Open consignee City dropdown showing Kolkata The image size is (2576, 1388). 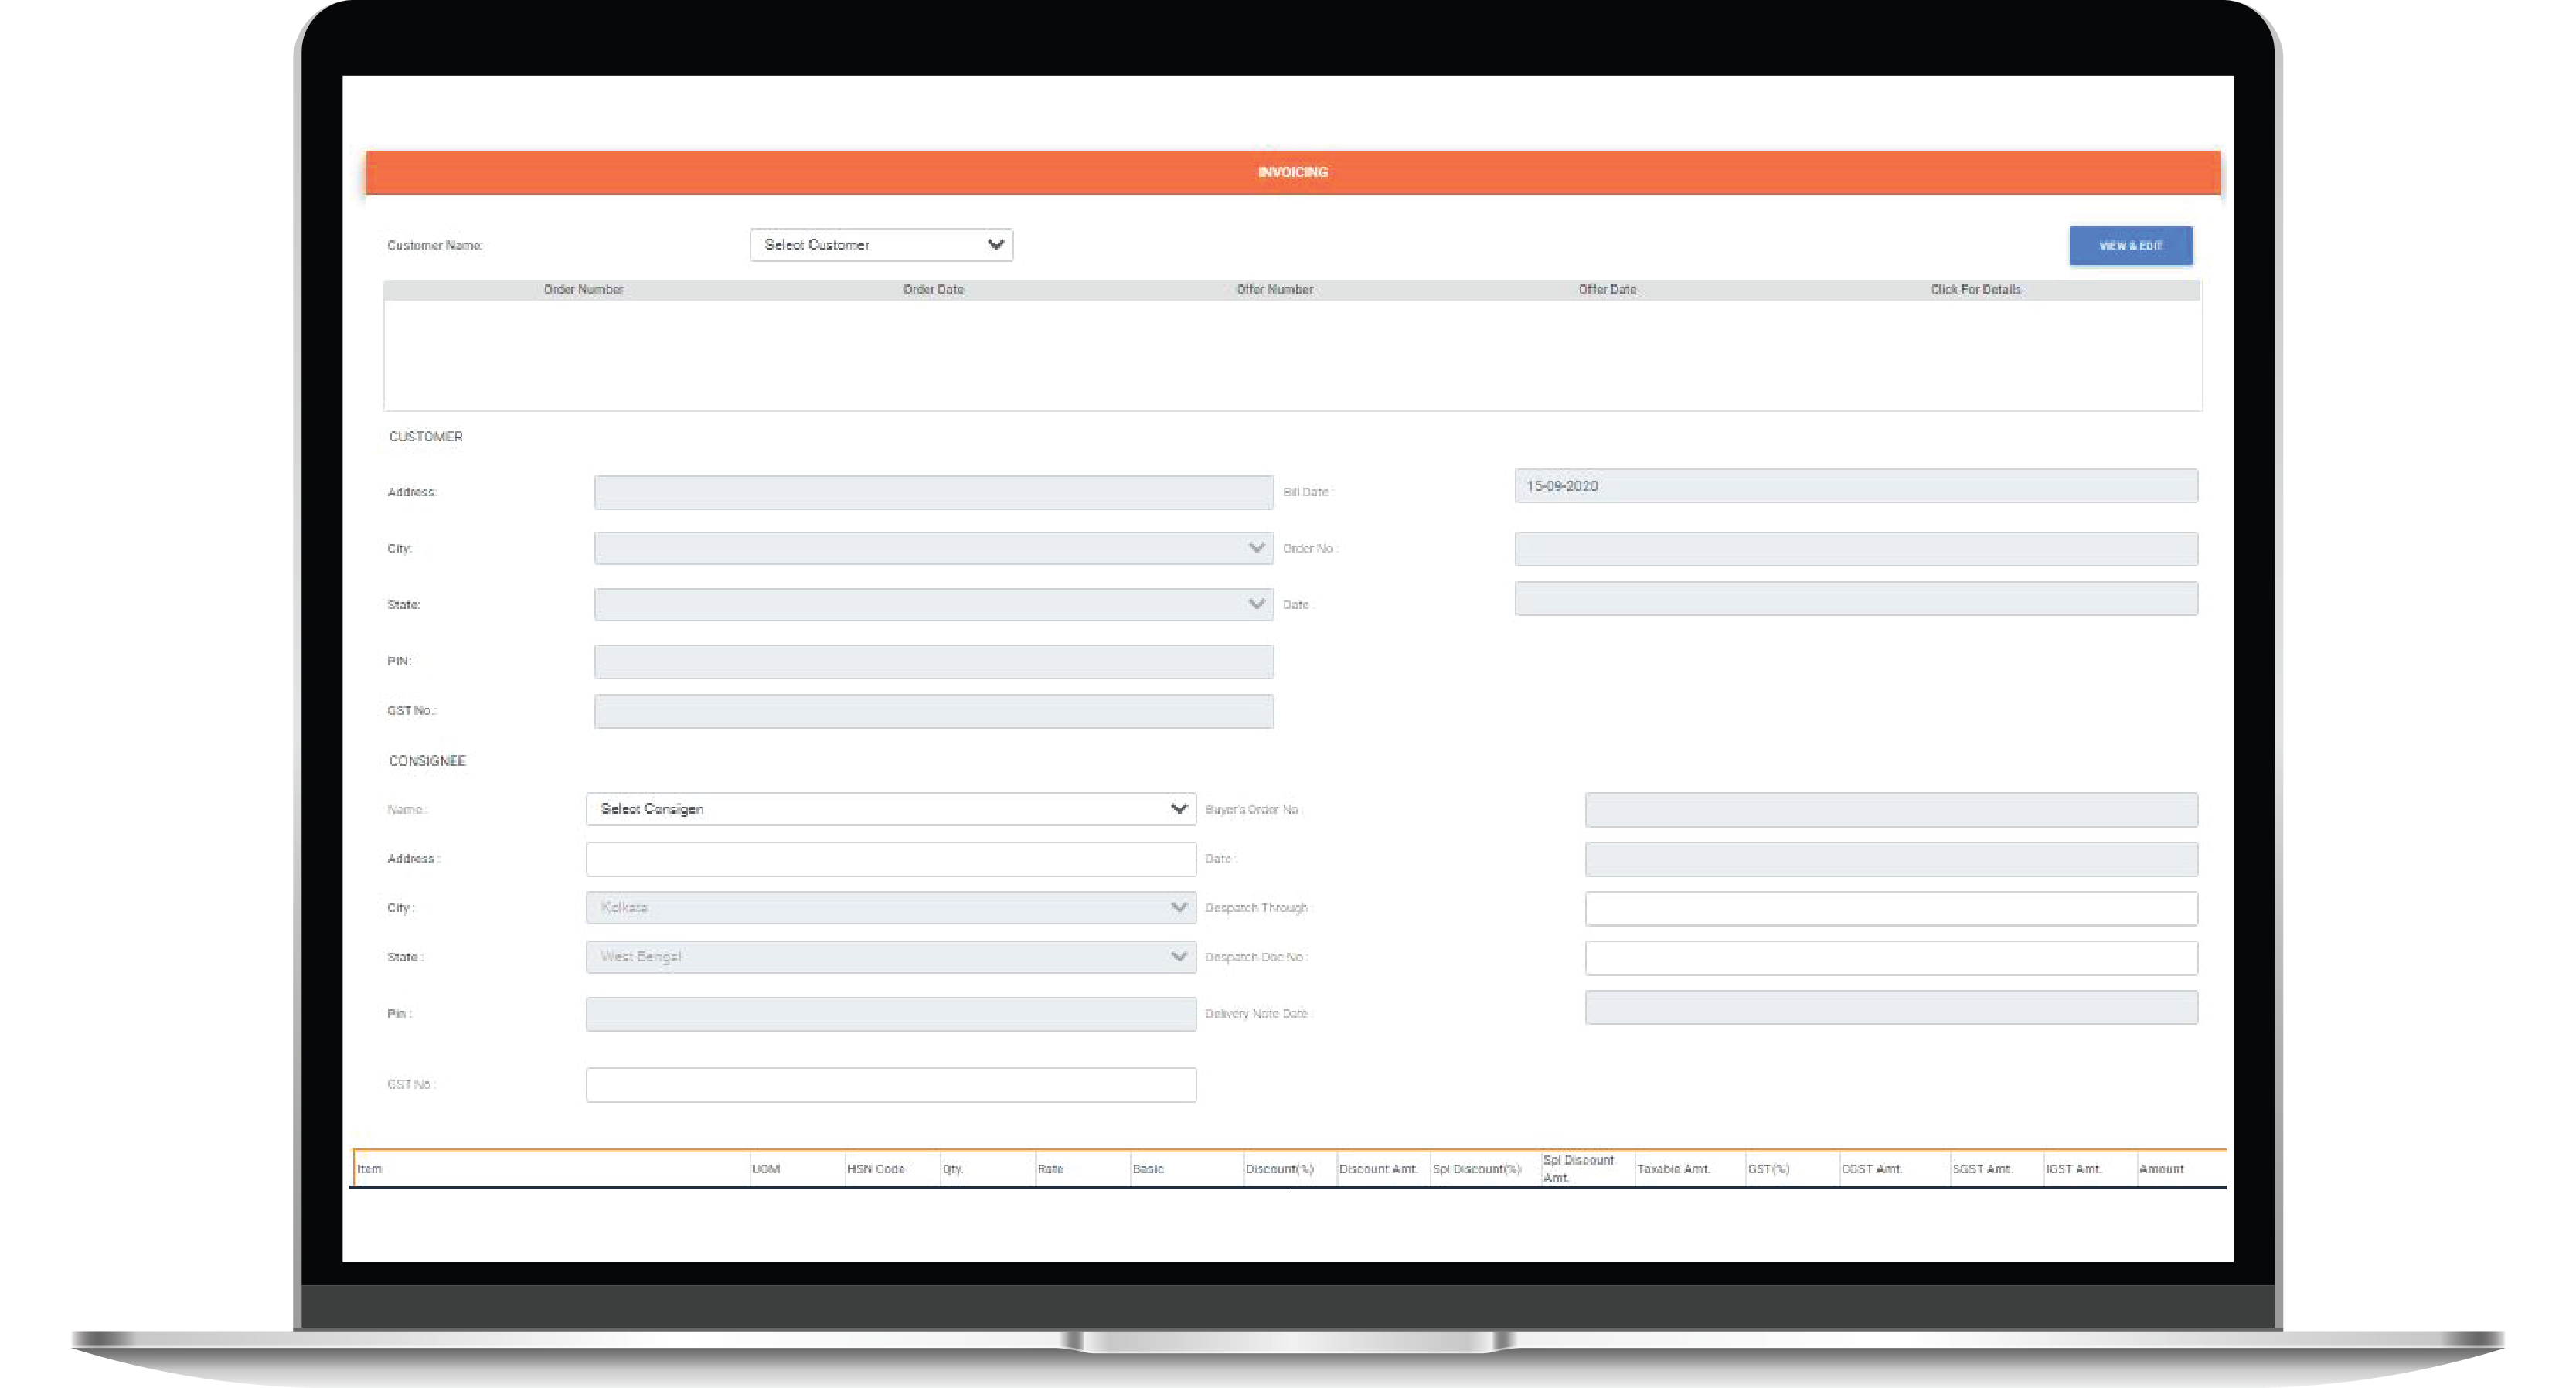(890, 908)
